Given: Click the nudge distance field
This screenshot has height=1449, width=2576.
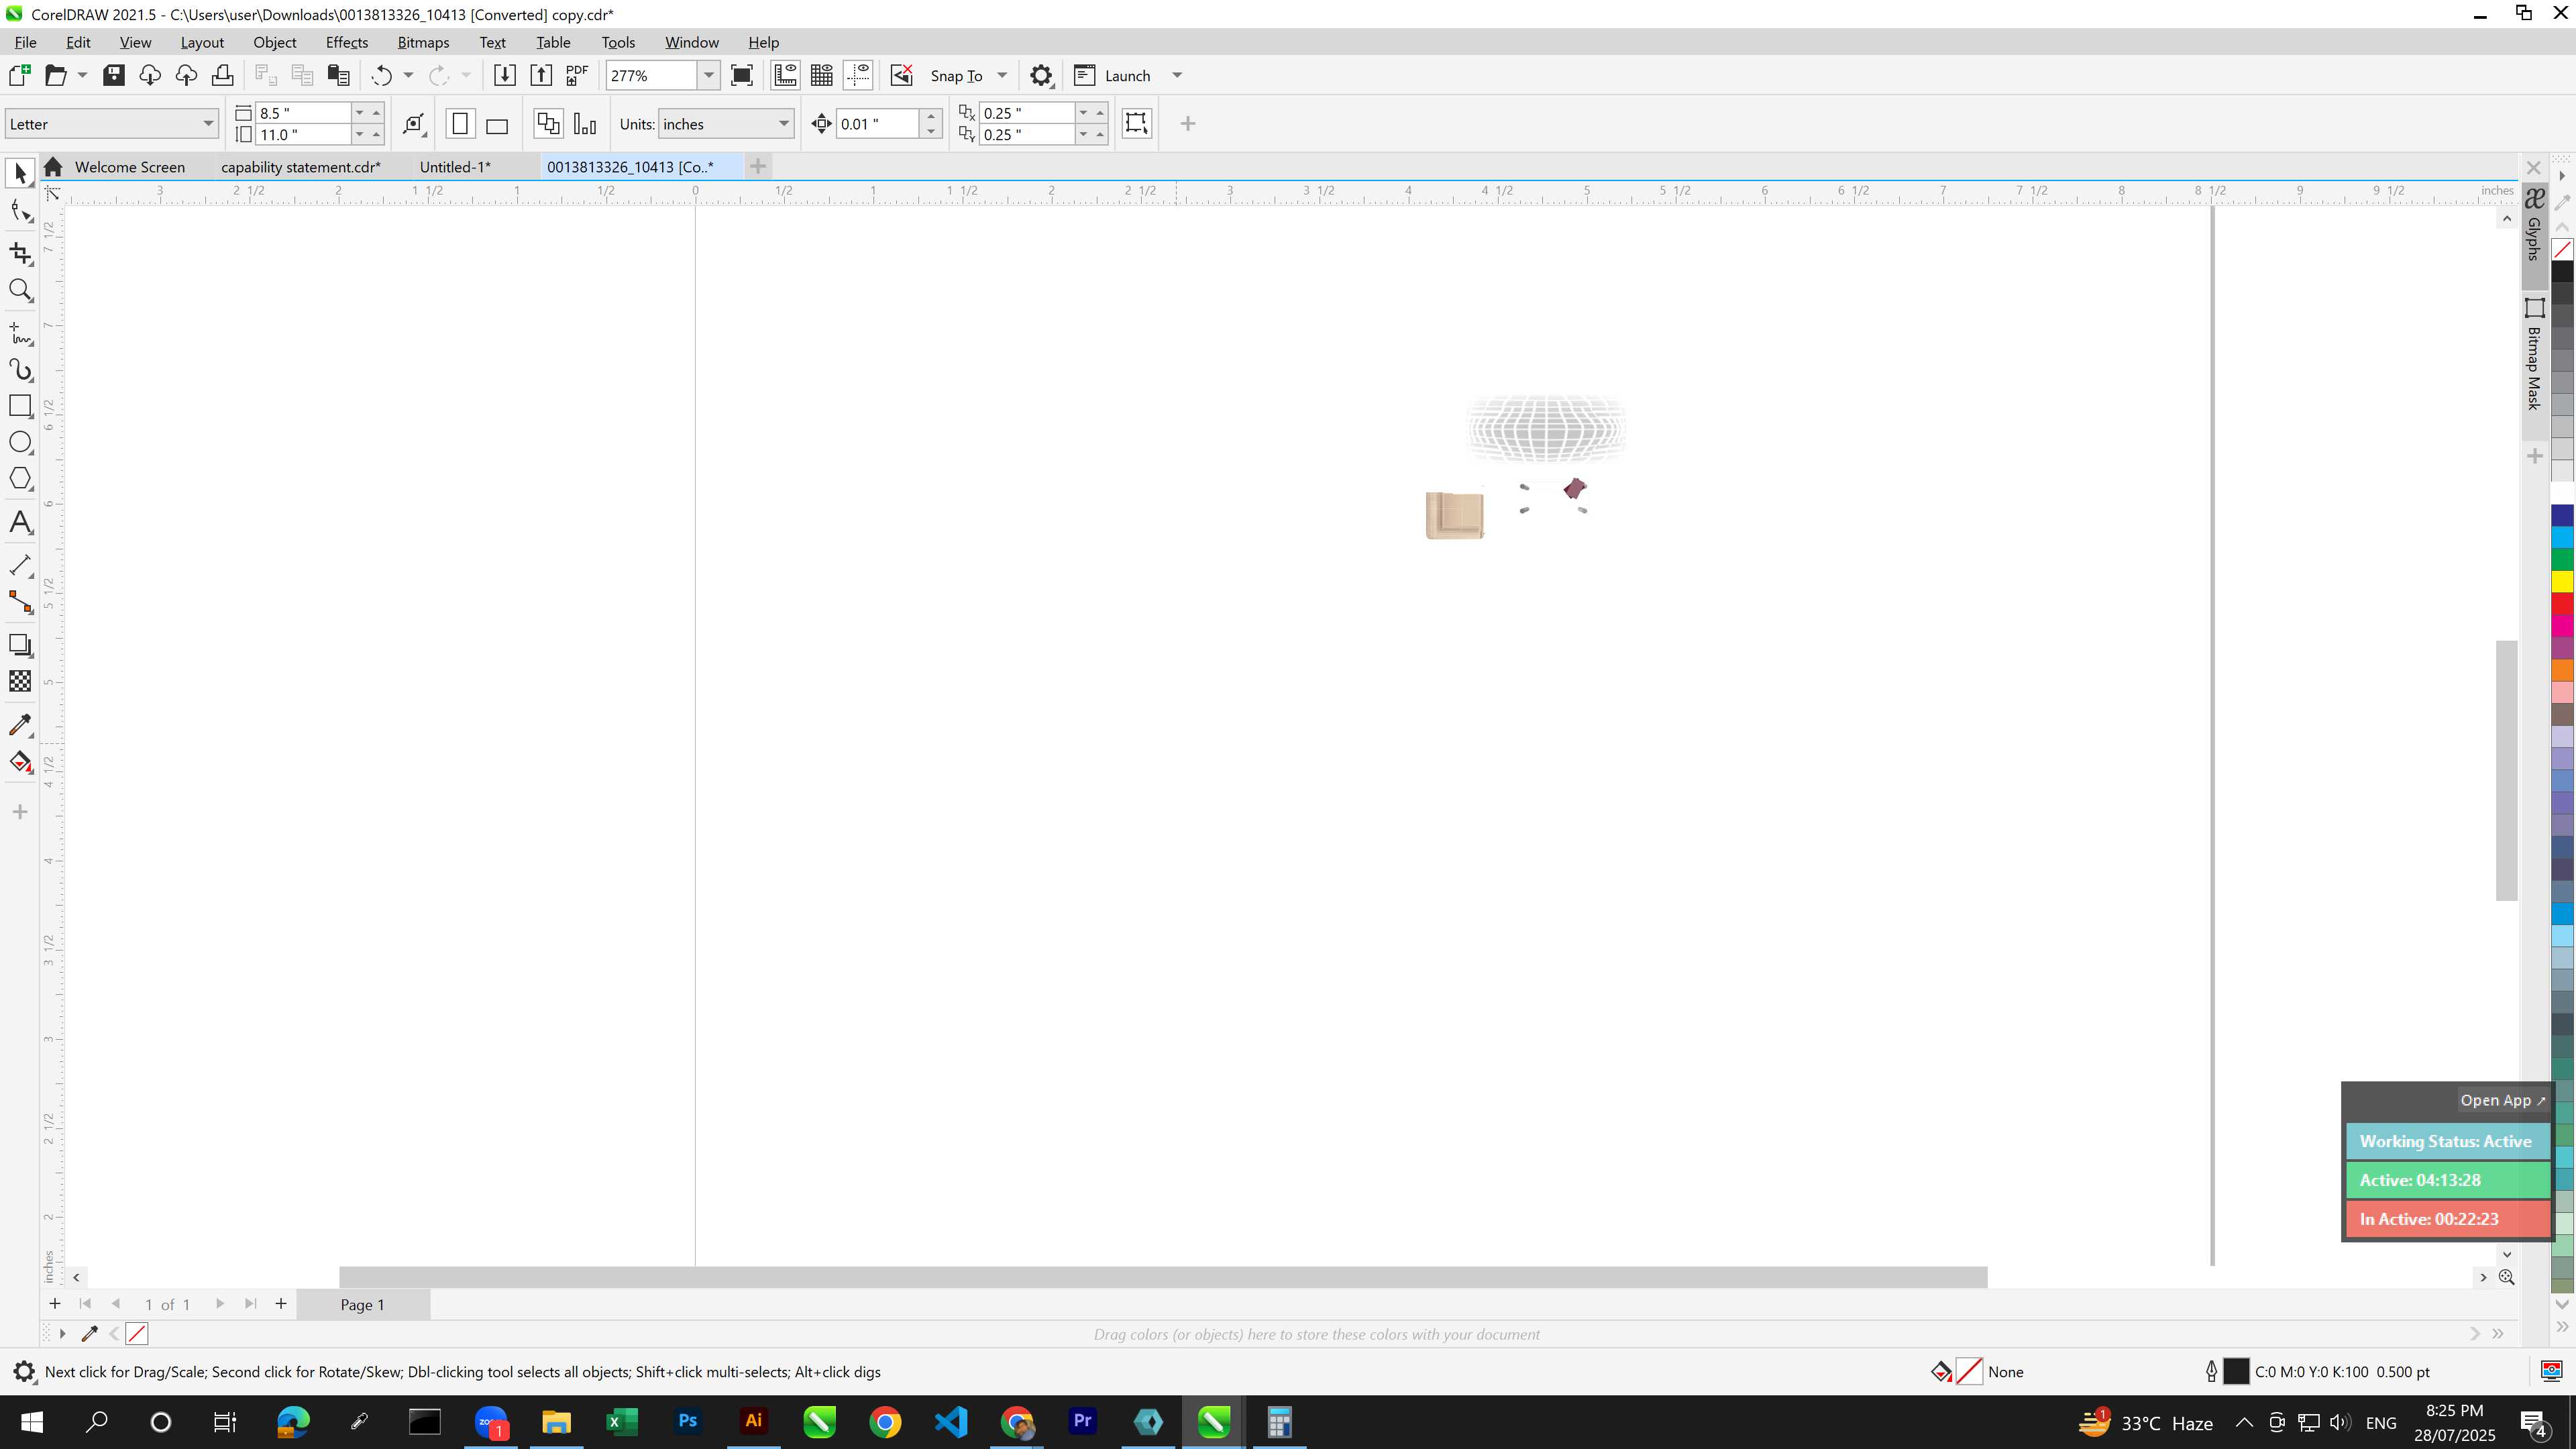Looking at the screenshot, I should pos(876,124).
